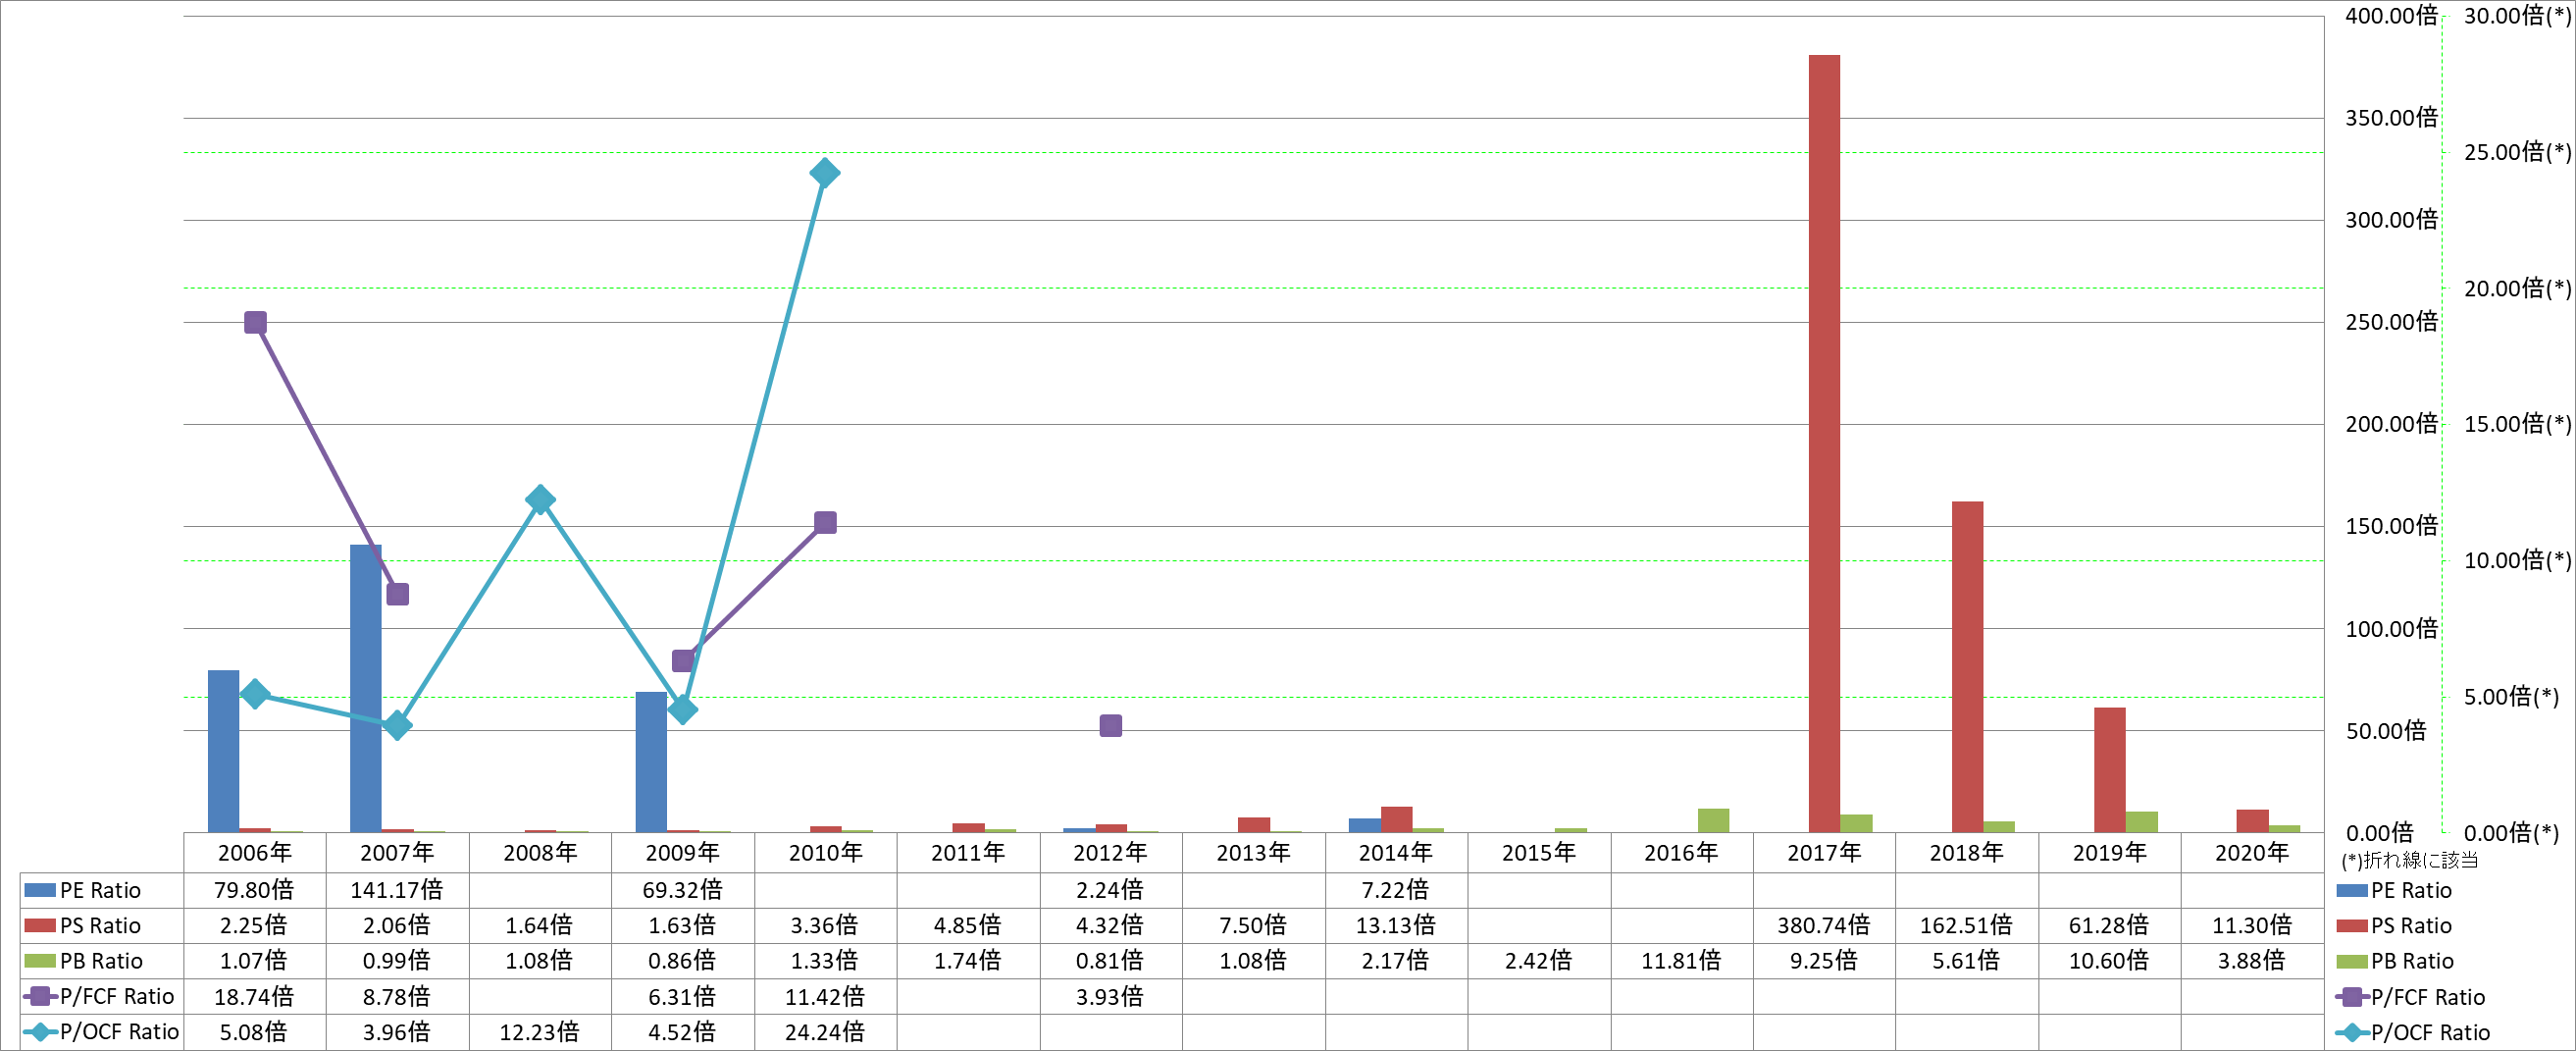2576x1051 pixels.
Task: Click the PB Ratio green legend swatch in left table
Action: pos(39,961)
